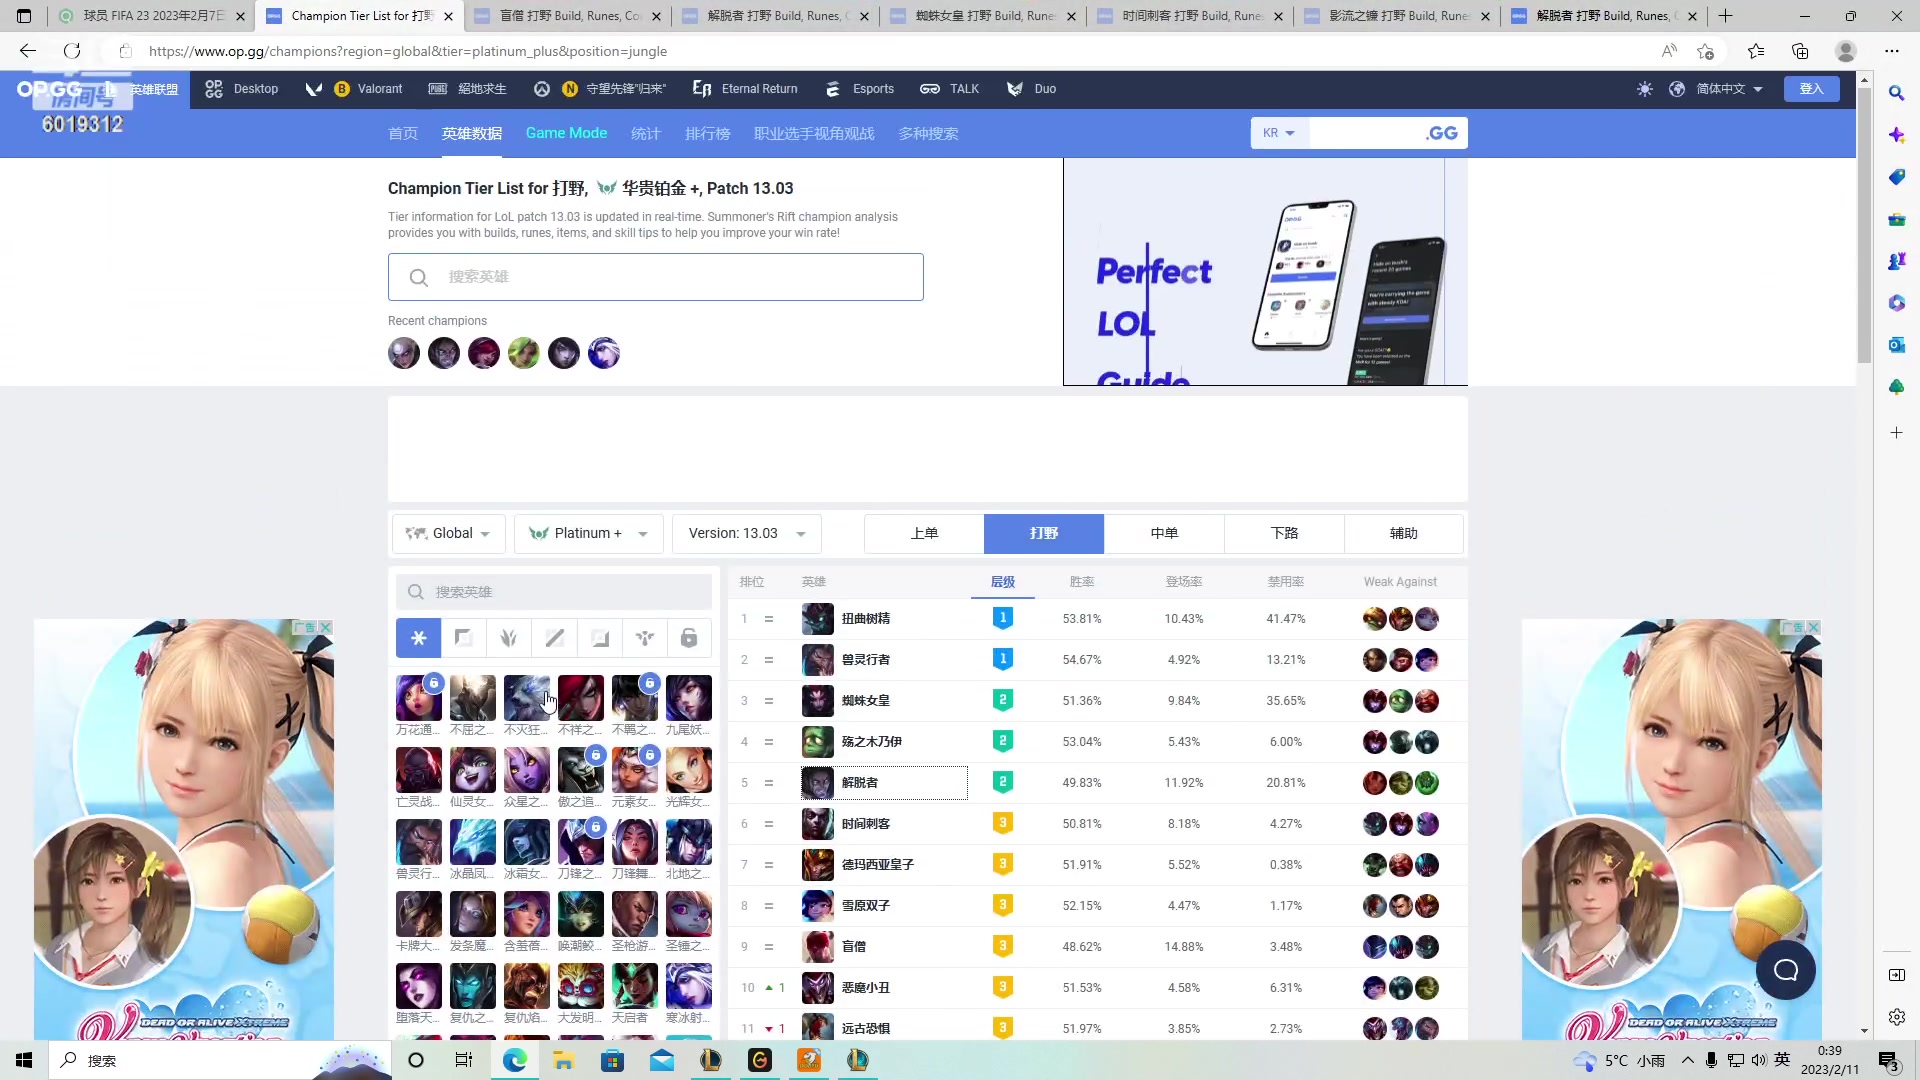Add this page to favorites star icon
1920x1080 pixels.
click(x=1706, y=51)
